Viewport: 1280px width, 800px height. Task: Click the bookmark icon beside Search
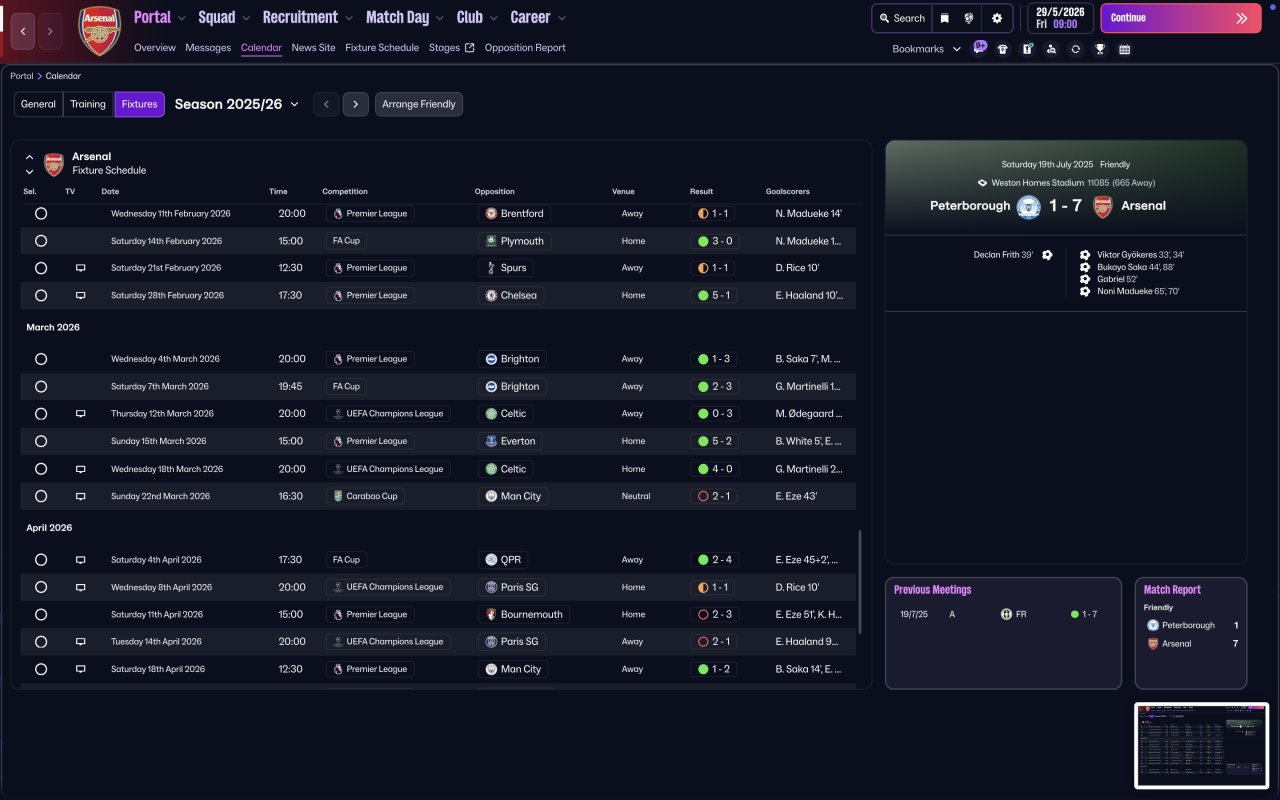[944, 18]
